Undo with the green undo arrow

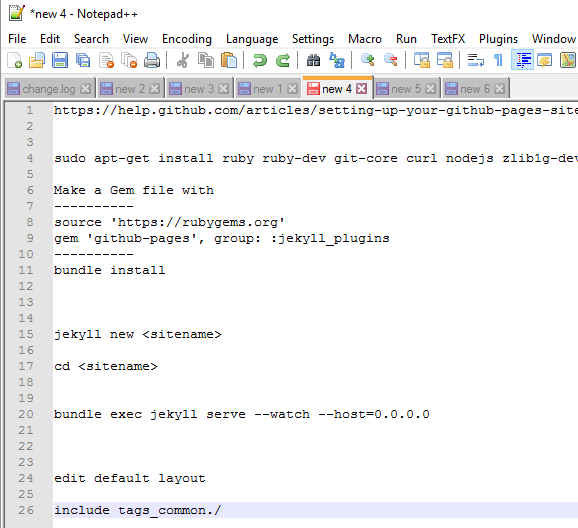click(x=260, y=60)
